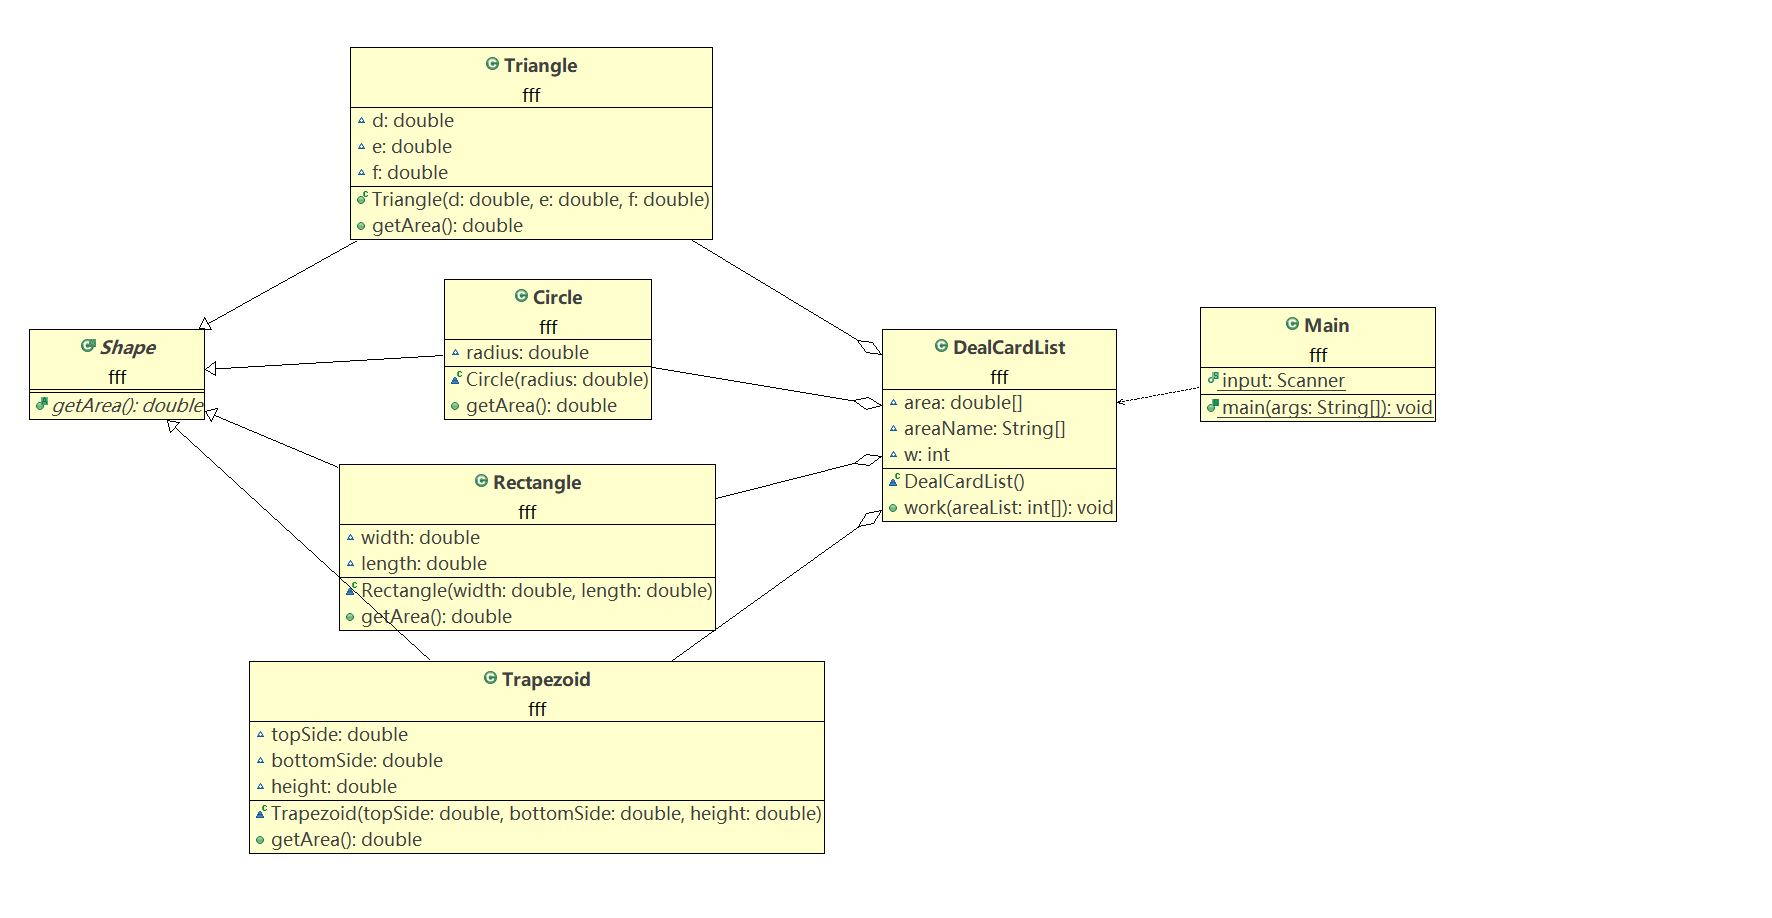Select the Triangle class name
The image size is (1772, 918).
[x=541, y=65]
